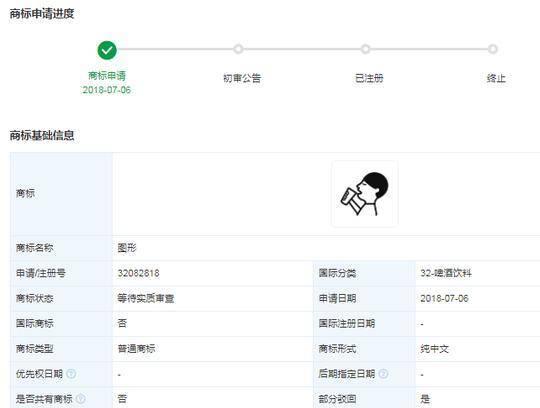Click the 商标状态 row label
The image size is (540, 408).
coord(34,298)
